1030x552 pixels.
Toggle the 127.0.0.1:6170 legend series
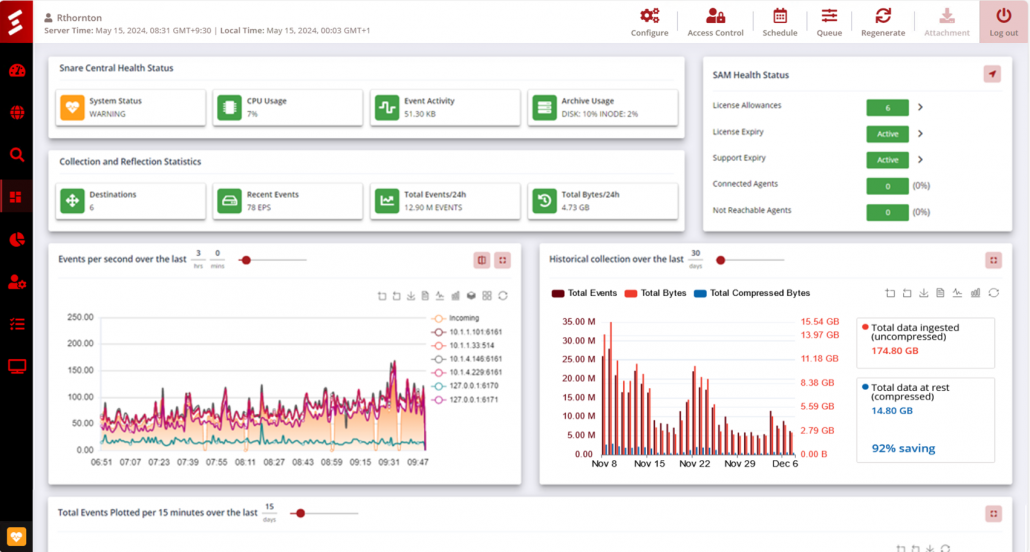465,386
